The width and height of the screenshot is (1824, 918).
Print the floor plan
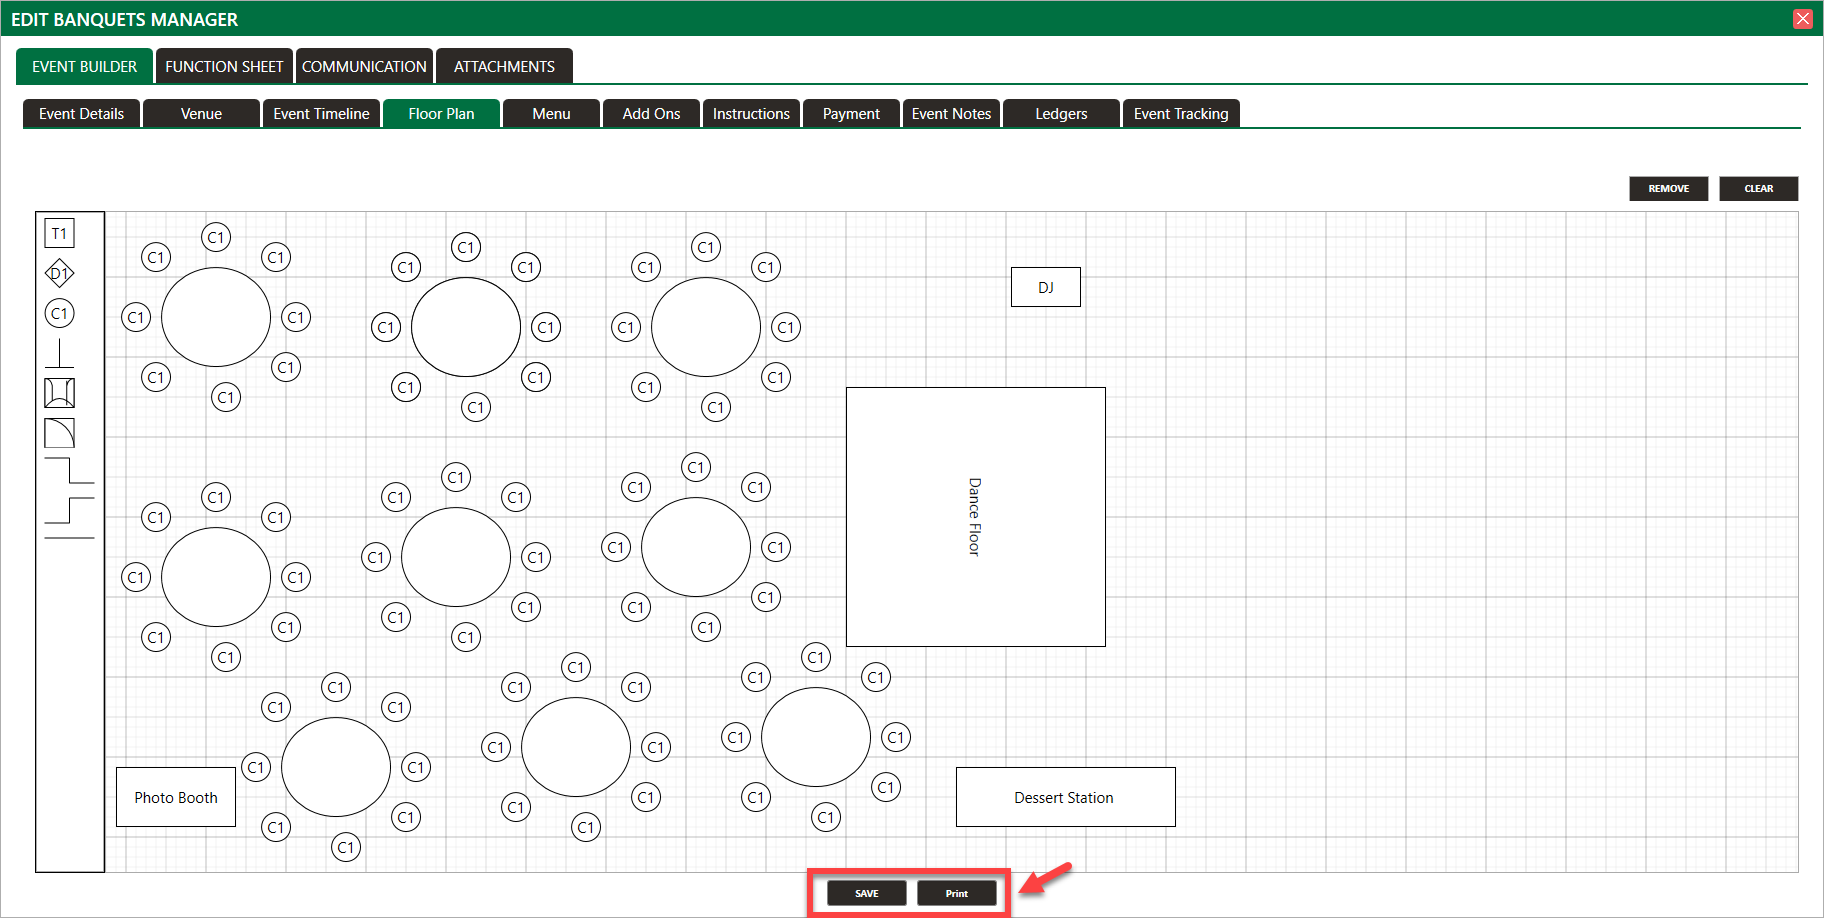(957, 893)
